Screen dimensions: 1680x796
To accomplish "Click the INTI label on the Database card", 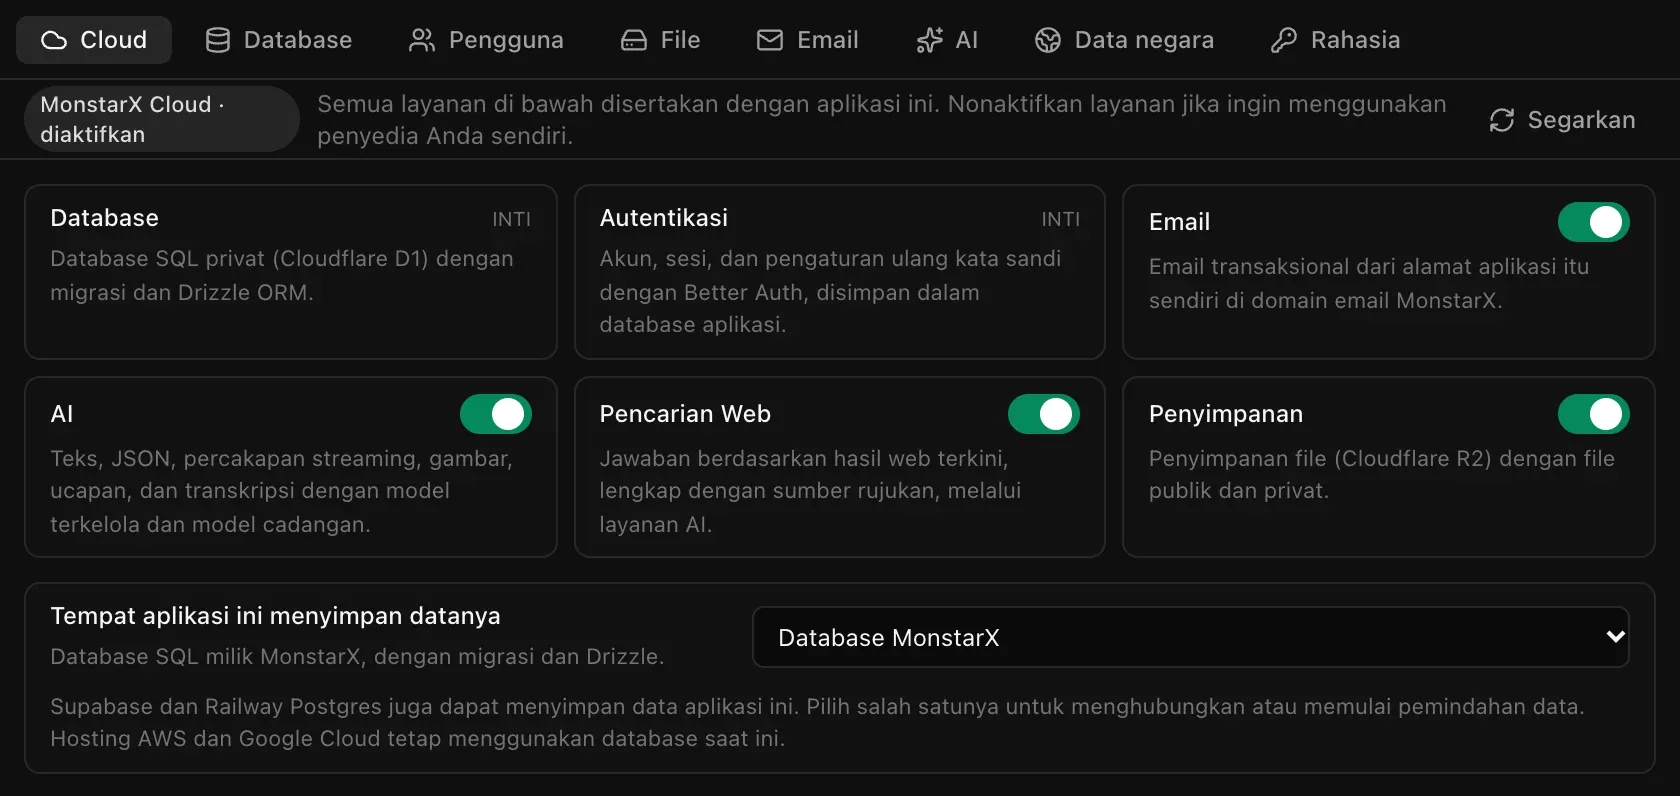I will point(511,219).
